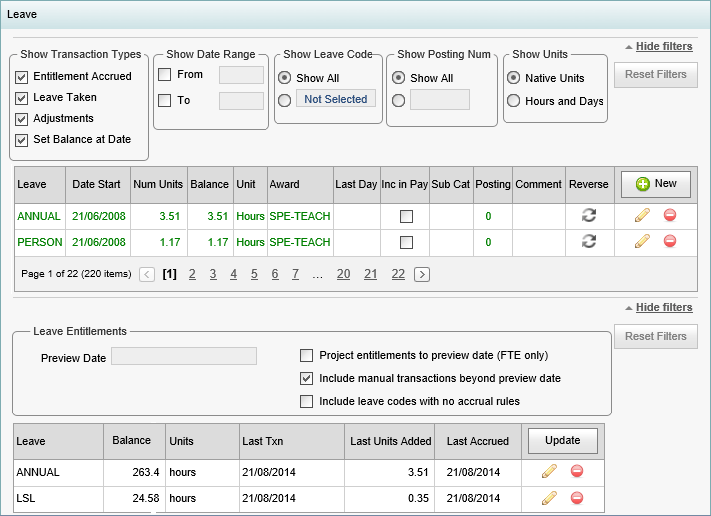711x516 pixels.
Task: Click the reverse icon for the ANNUAL transaction
Action: click(589, 215)
